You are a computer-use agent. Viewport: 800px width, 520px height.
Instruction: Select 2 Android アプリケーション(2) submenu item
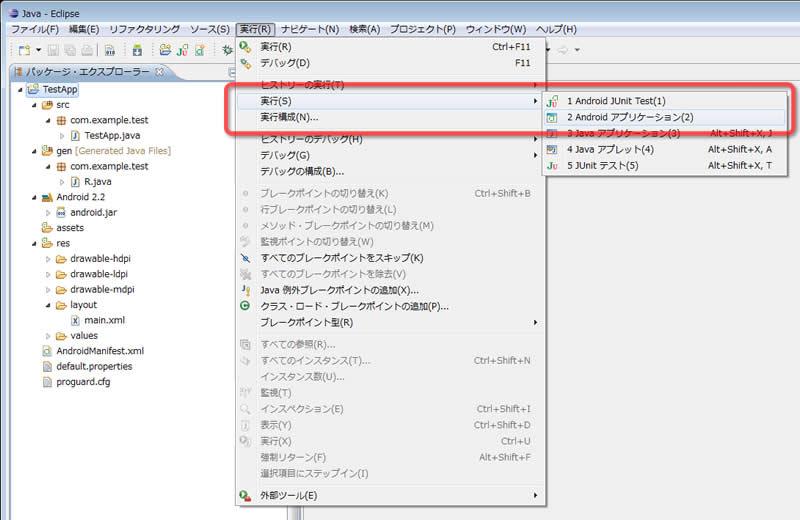pos(665,117)
